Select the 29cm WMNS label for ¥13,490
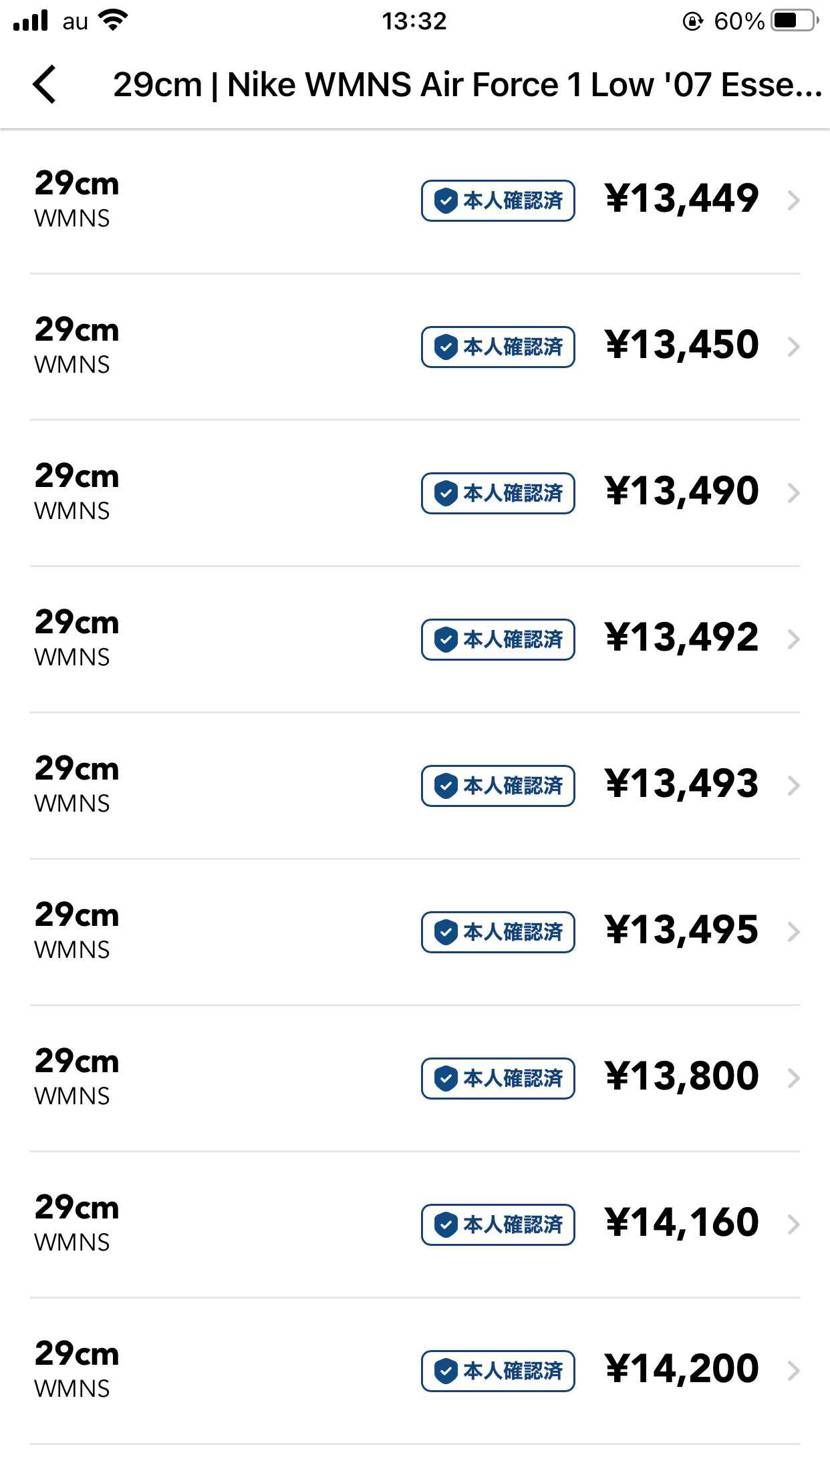The image size is (830, 1475). pos(76,492)
